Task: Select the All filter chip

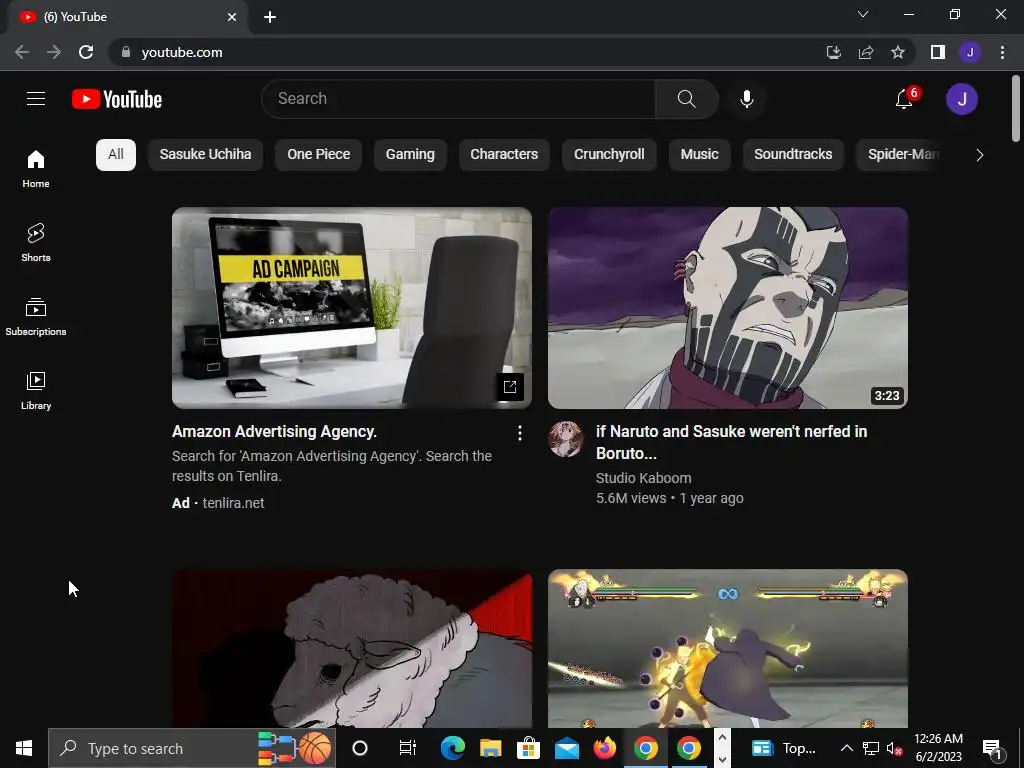Action: [116, 155]
